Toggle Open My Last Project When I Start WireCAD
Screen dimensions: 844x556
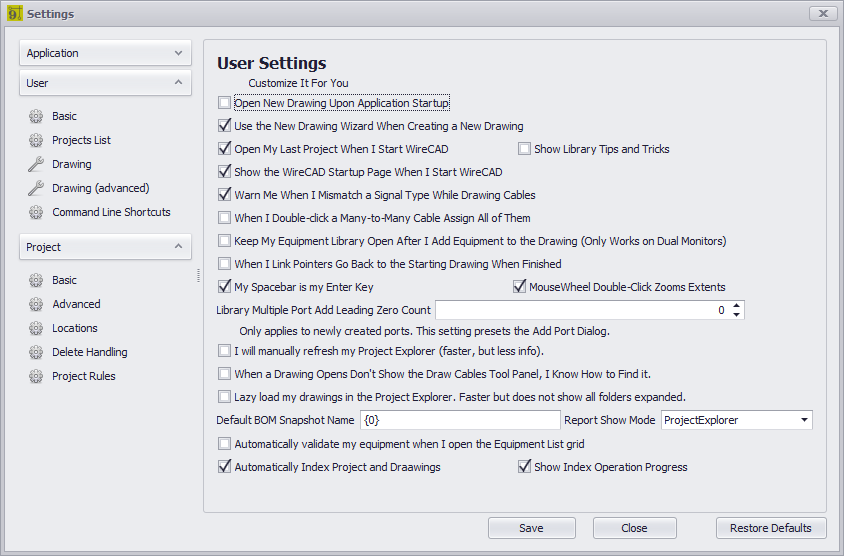(224, 149)
